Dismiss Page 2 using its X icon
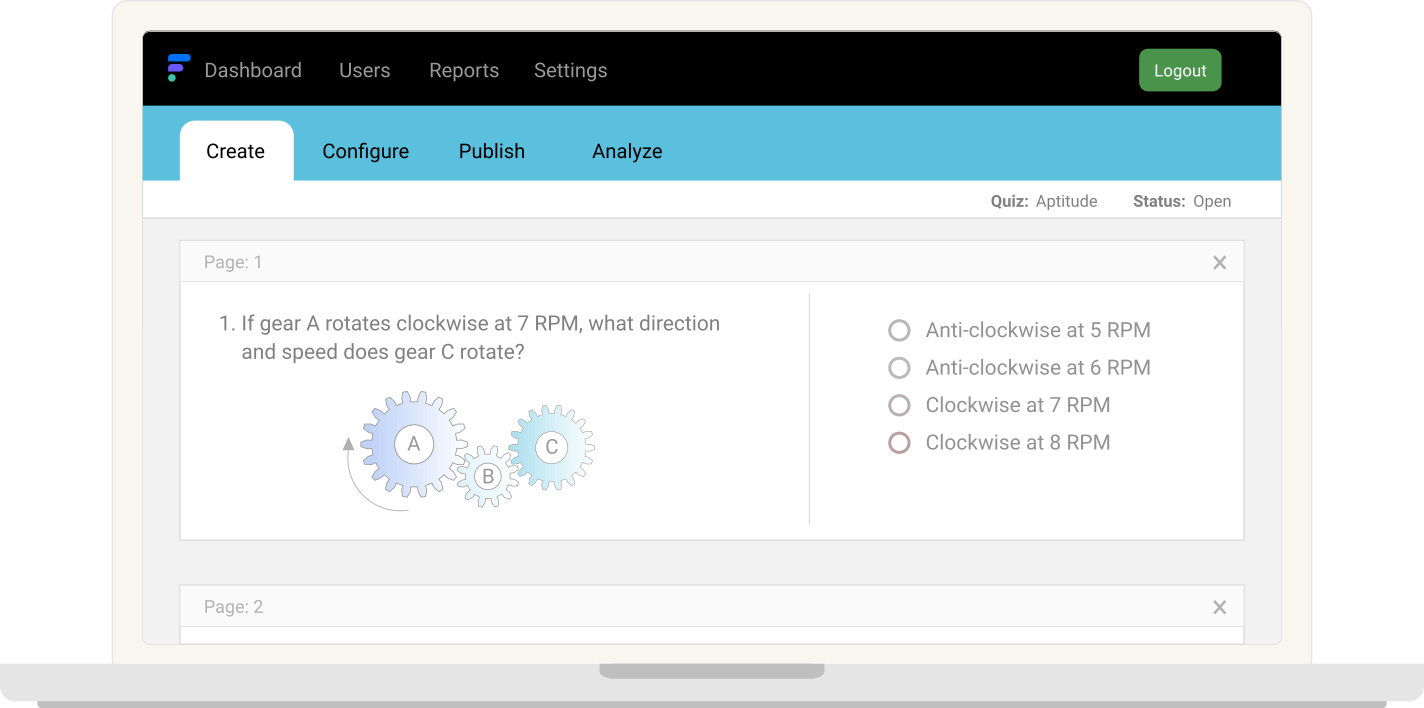Image resolution: width=1424 pixels, height=708 pixels. click(1219, 607)
